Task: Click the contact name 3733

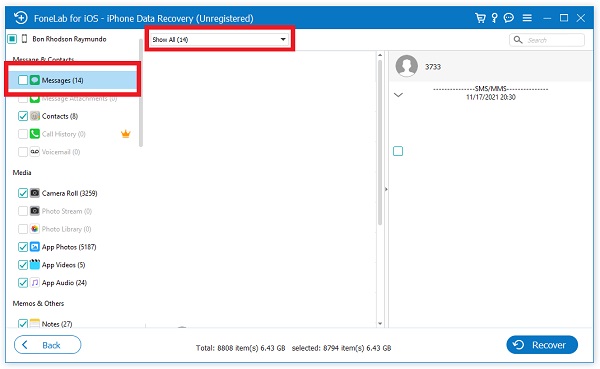Action: pyautogui.click(x=433, y=67)
